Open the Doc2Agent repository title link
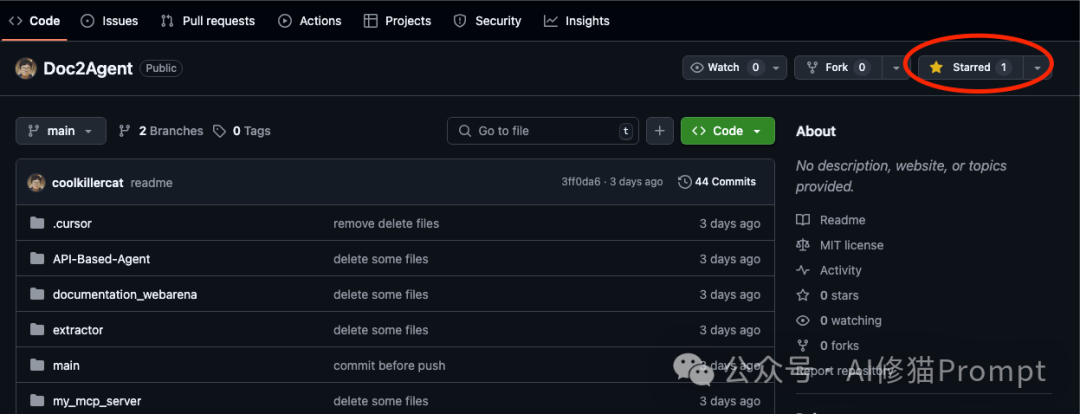This screenshot has height=414, width=1080. click(x=87, y=68)
